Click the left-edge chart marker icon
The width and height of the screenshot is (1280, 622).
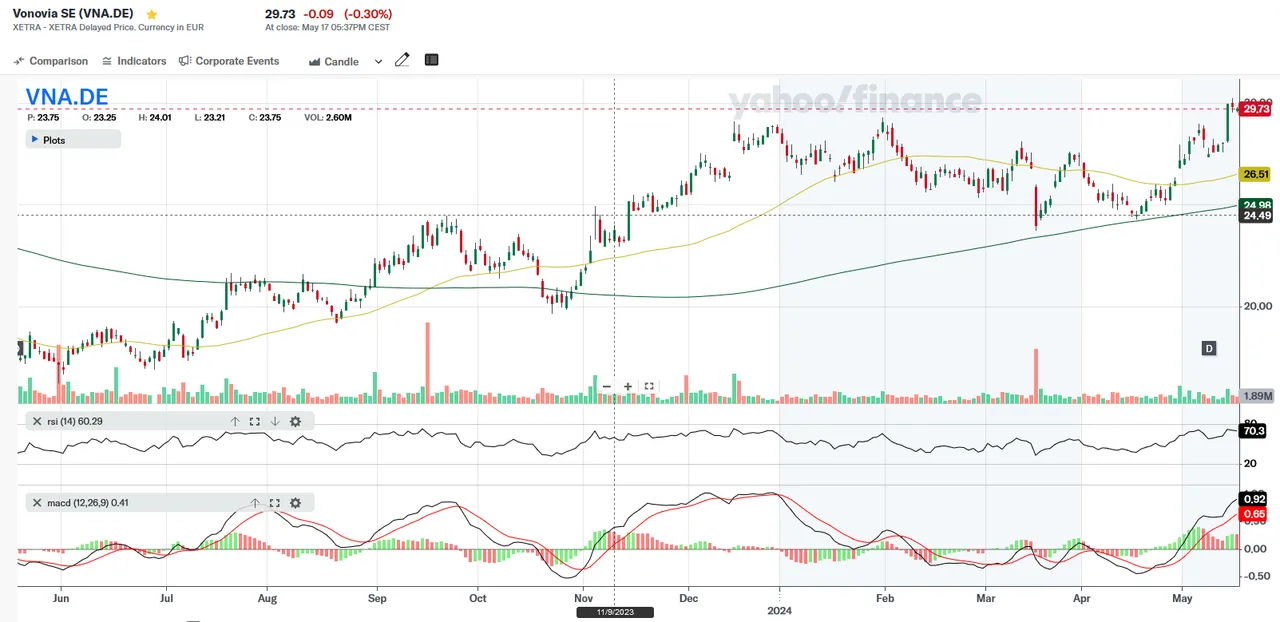click(21, 348)
